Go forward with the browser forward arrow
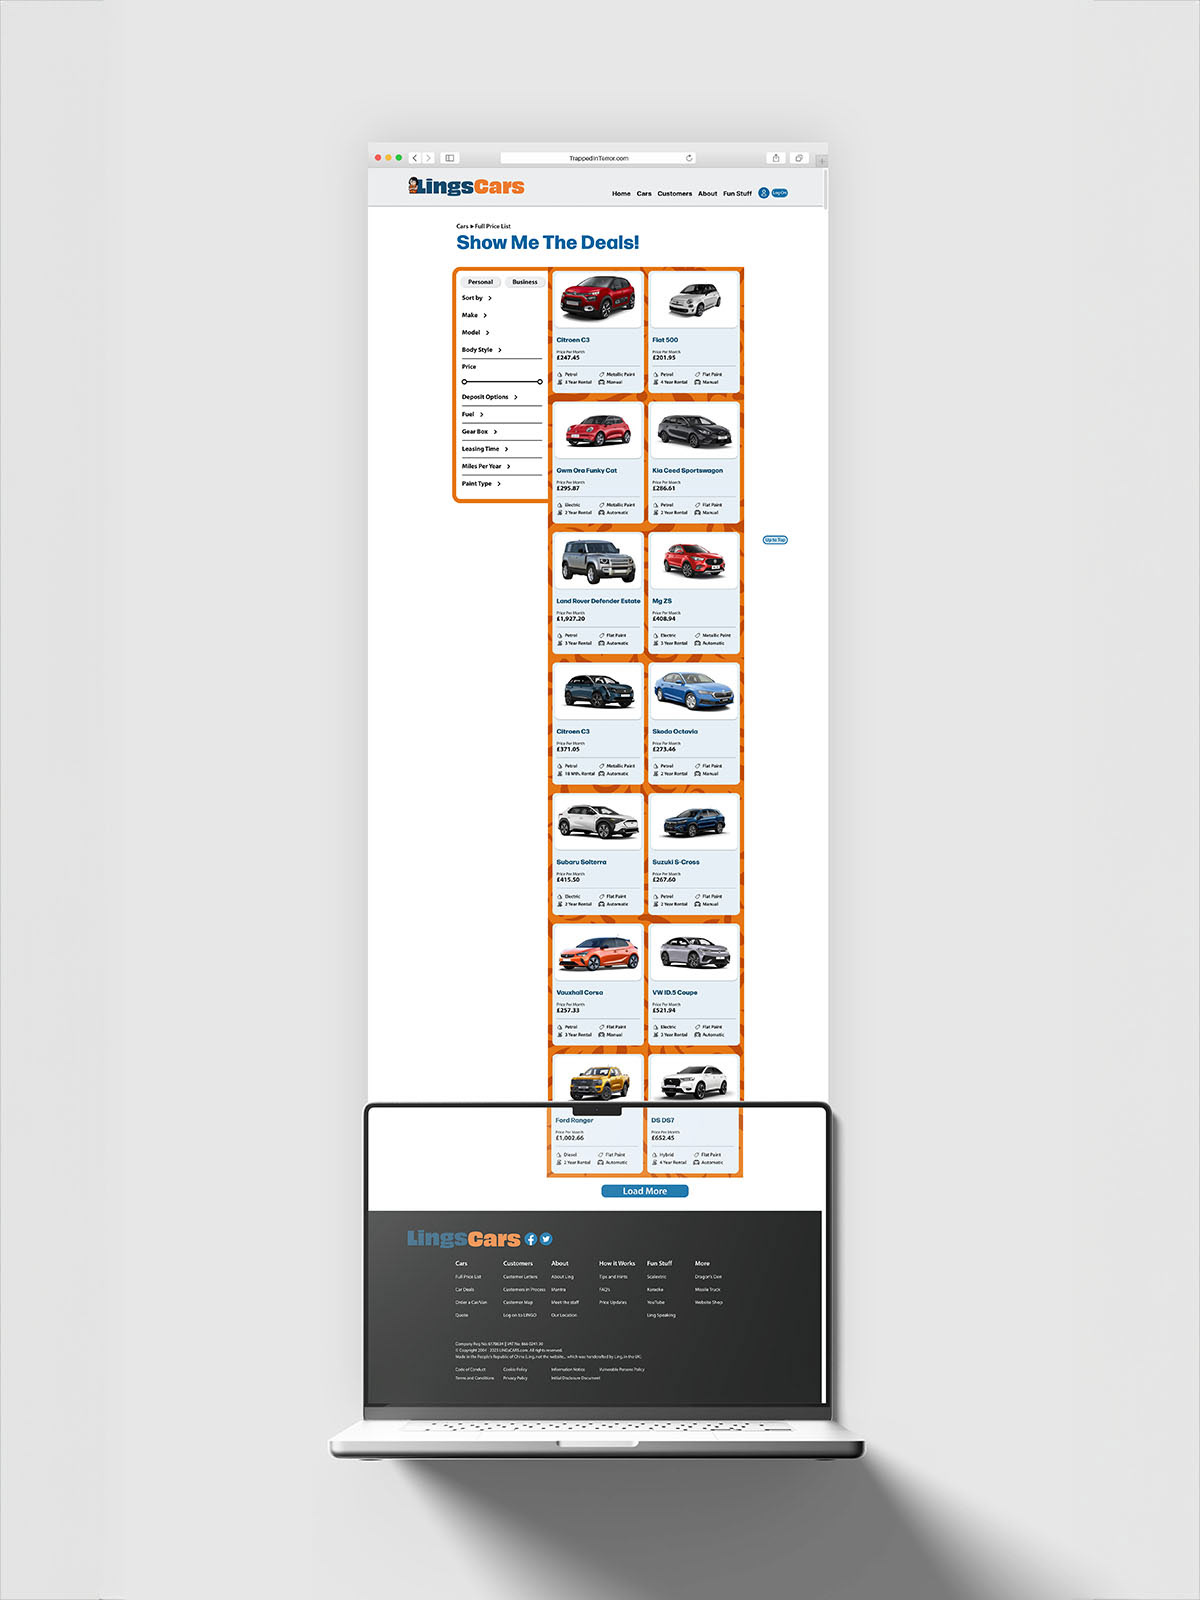The width and height of the screenshot is (1200, 1600). [428, 158]
